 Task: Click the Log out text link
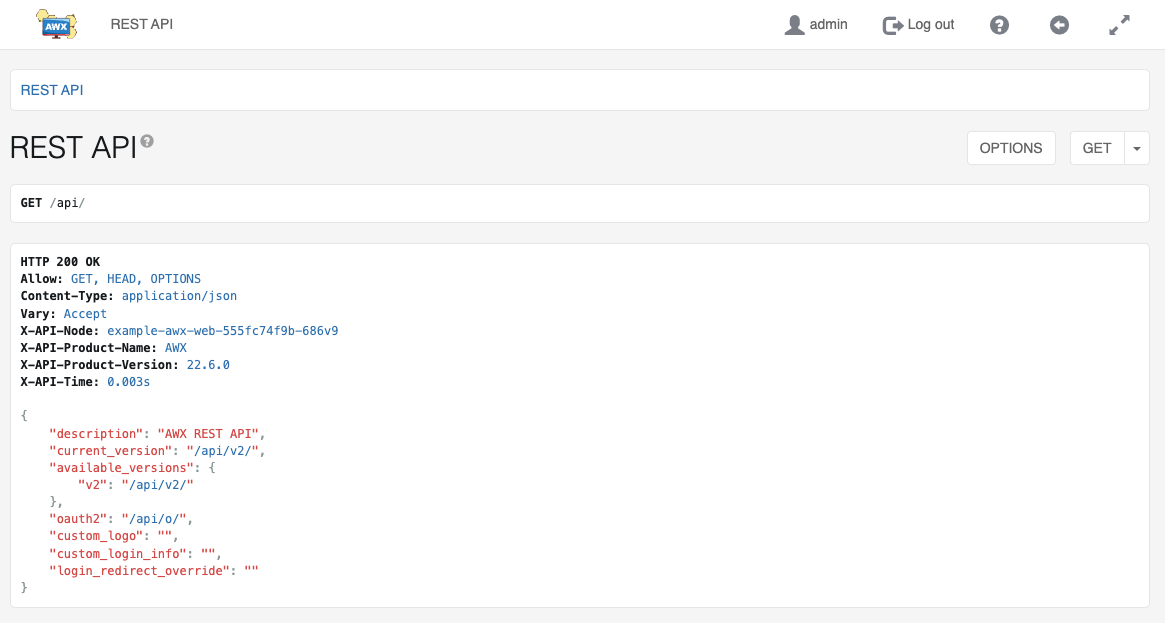coord(930,24)
